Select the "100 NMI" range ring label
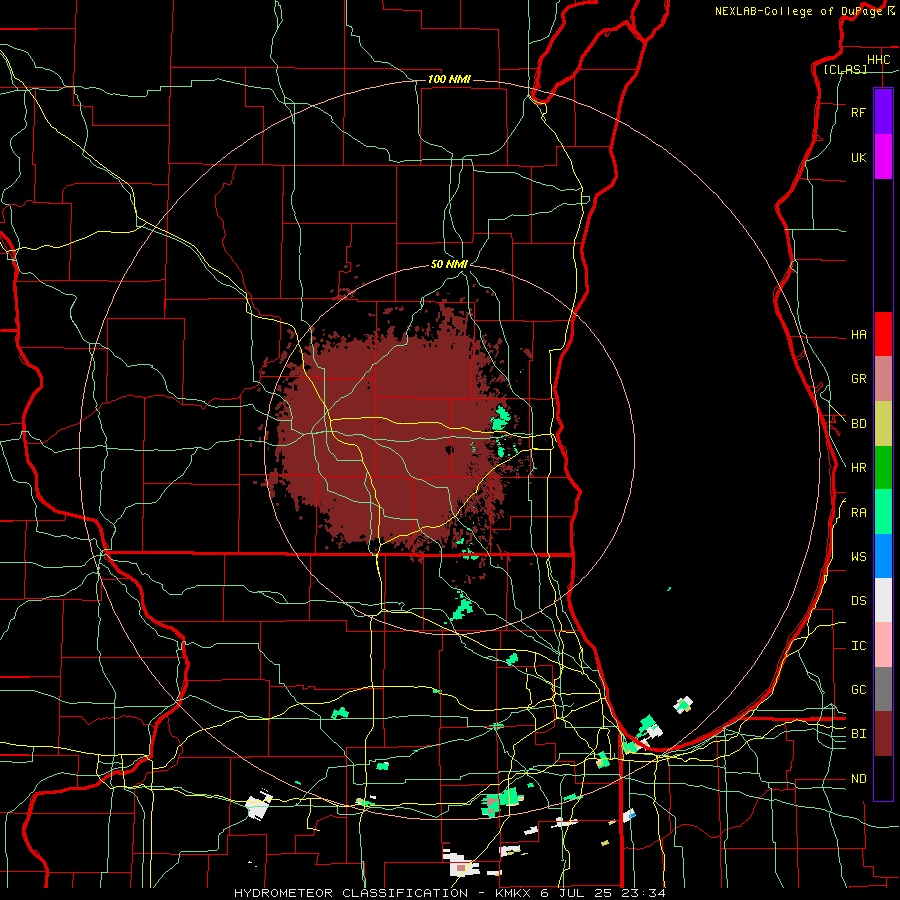This screenshot has width=900, height=900. (449, 79)
